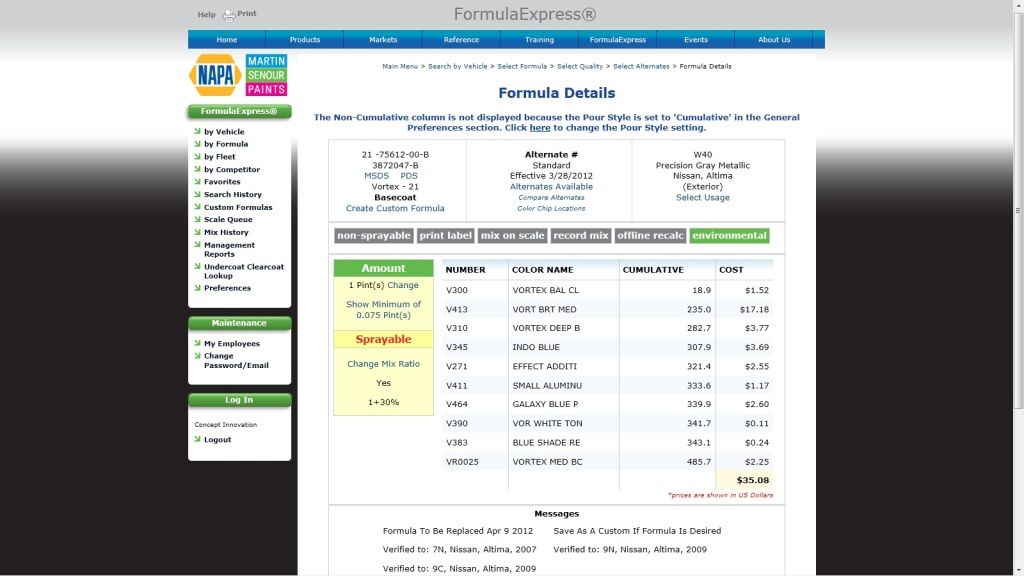Open Management Reports in sidebar
This screenshot has height=576, width=1024.
pos(229,249)
